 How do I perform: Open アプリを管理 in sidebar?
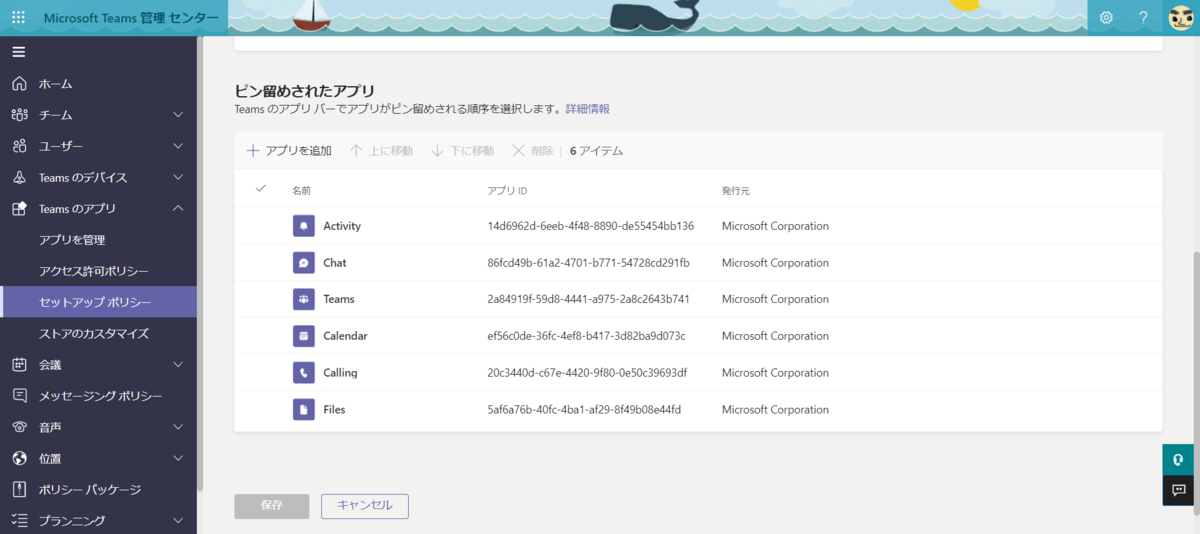coord(72,240)
